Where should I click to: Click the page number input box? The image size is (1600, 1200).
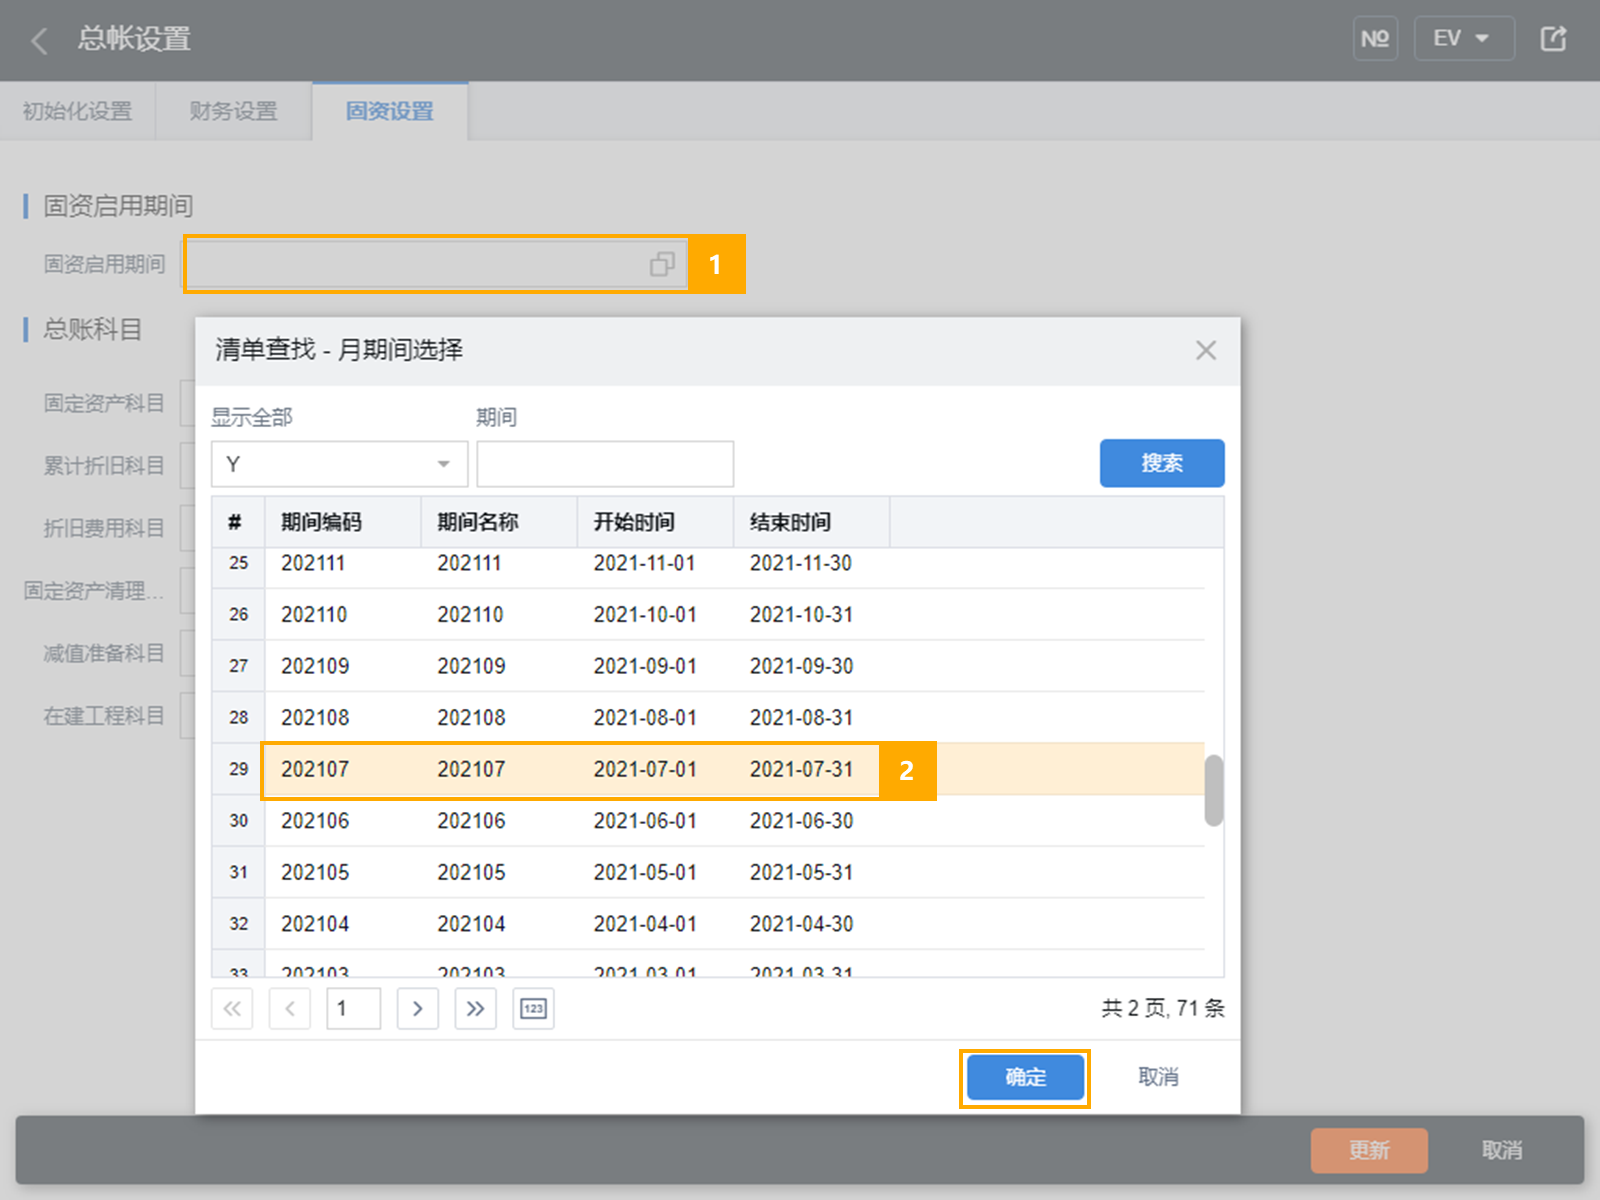354,1008
